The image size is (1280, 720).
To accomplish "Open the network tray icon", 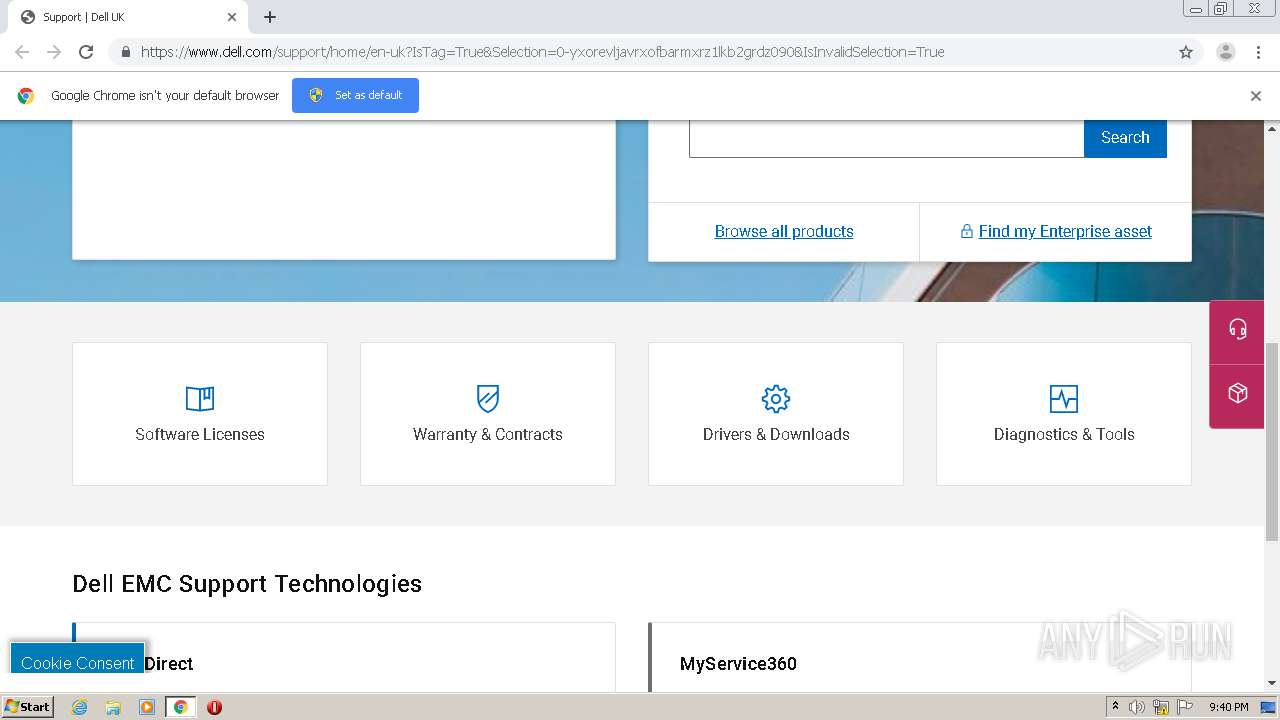I will click(x=1161, y=707).
